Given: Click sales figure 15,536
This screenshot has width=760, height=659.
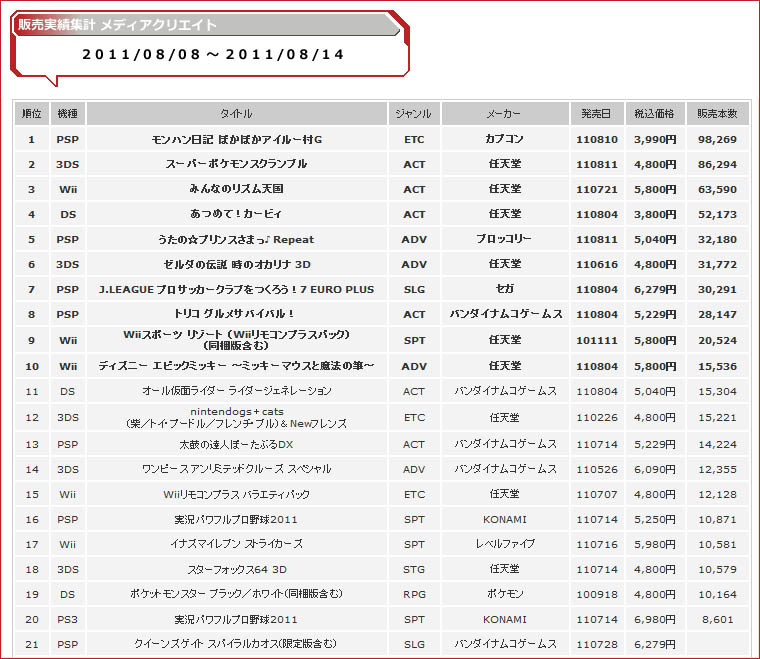Looking at the screenshot, I should pos(717,366).
